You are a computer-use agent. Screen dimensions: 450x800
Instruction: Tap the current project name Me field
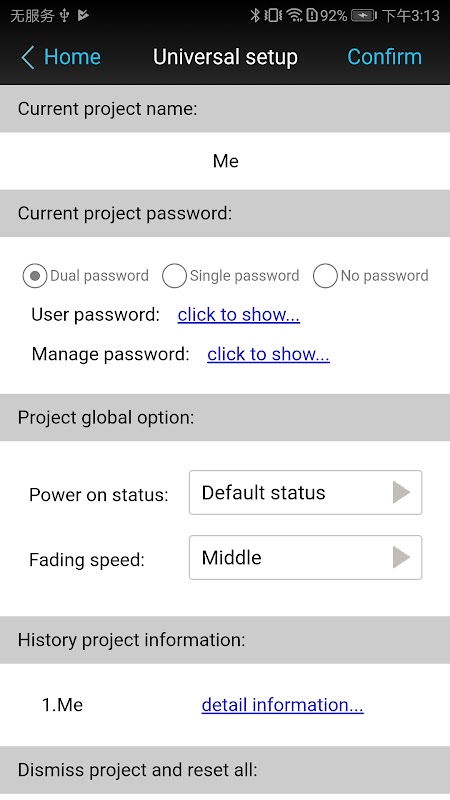(225, 161)
